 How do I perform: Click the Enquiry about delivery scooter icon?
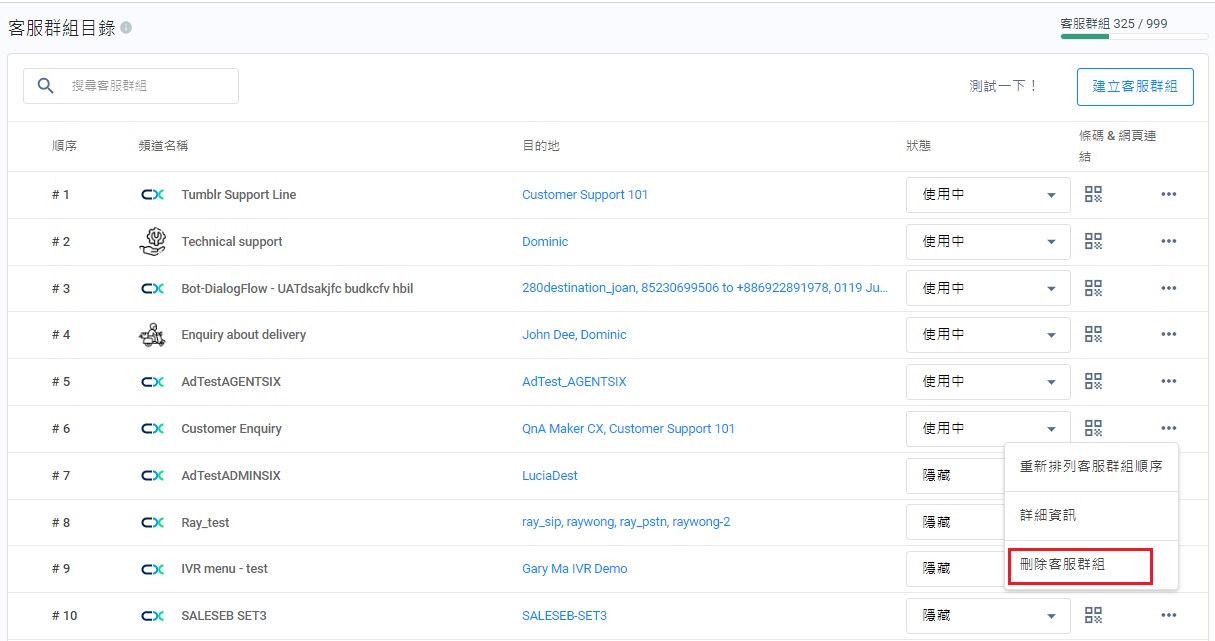pos(152,334)
